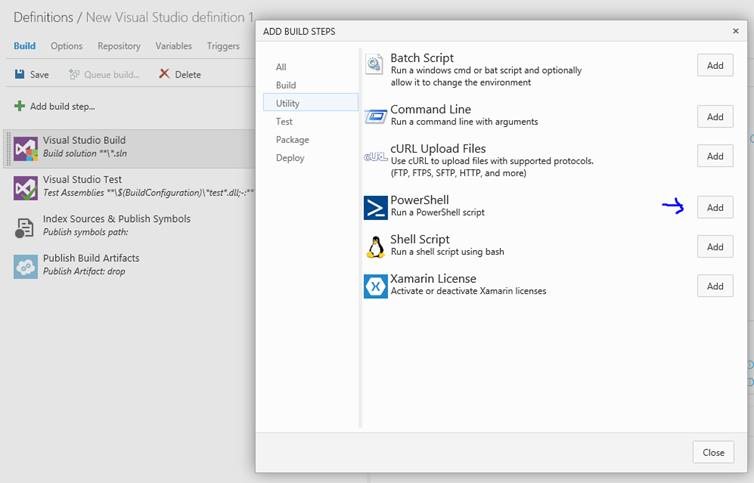Click the PowerShell icon
This screenshot has width=754, height=483.
pyautogui.click(x=376, y=208)
